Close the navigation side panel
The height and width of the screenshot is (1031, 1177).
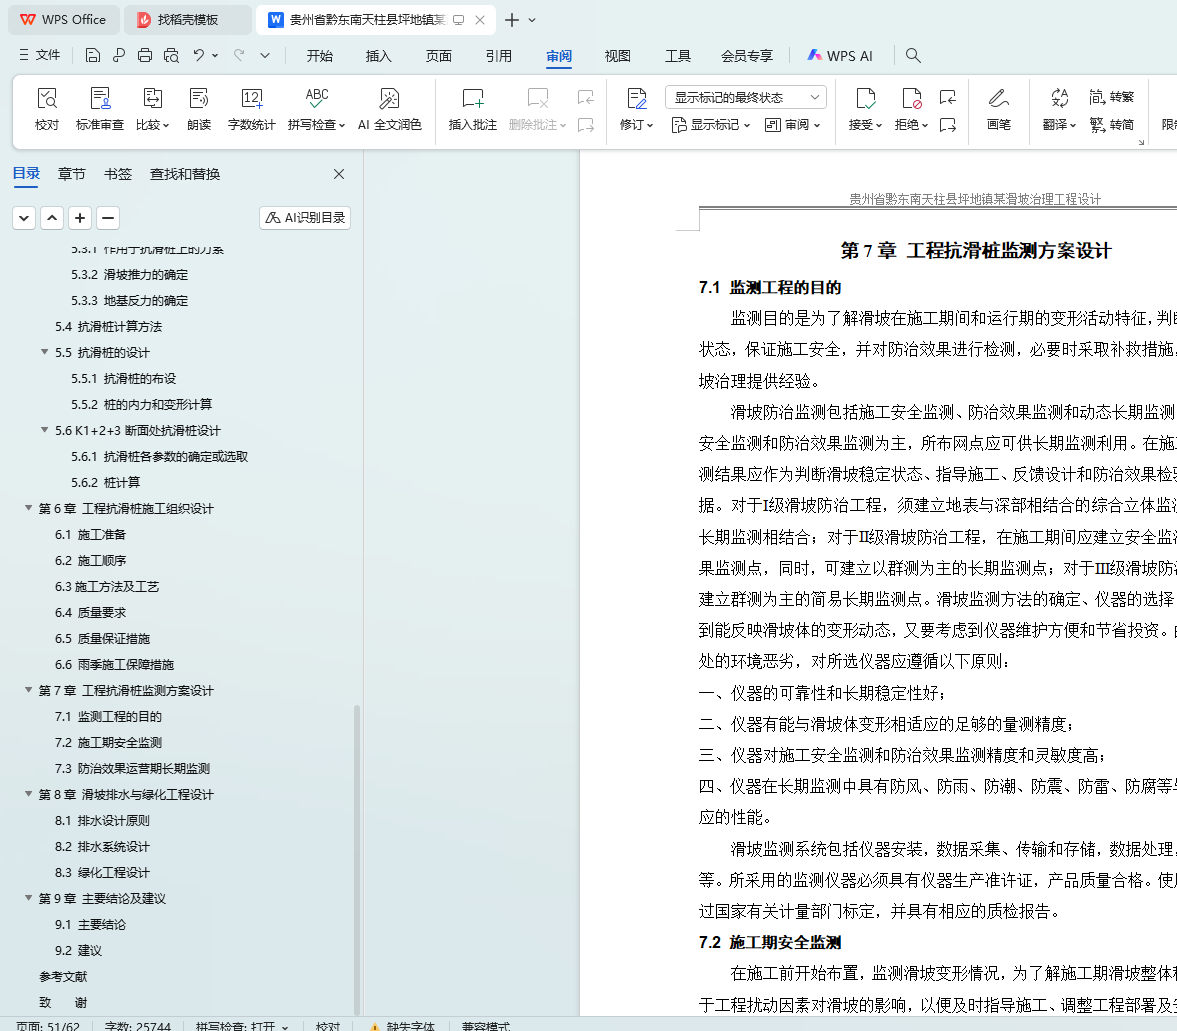339,174
